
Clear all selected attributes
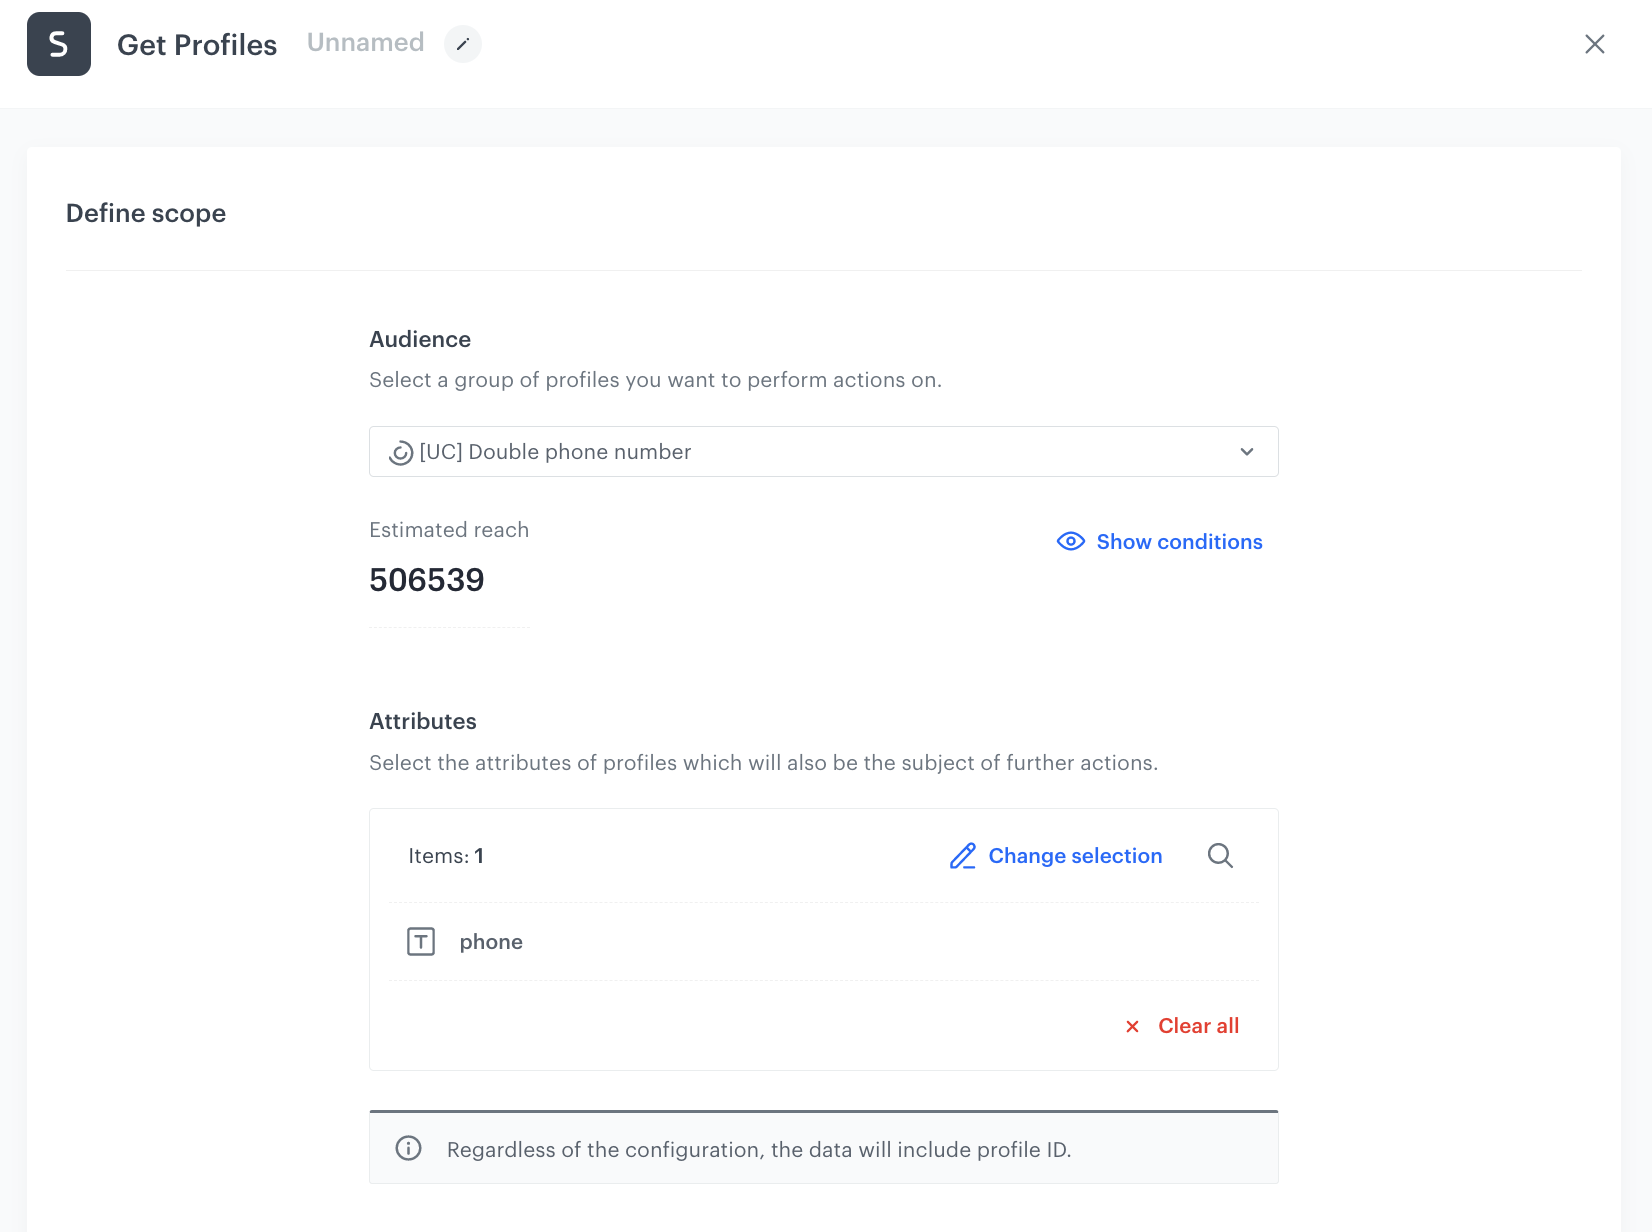pos(1197,1026)
